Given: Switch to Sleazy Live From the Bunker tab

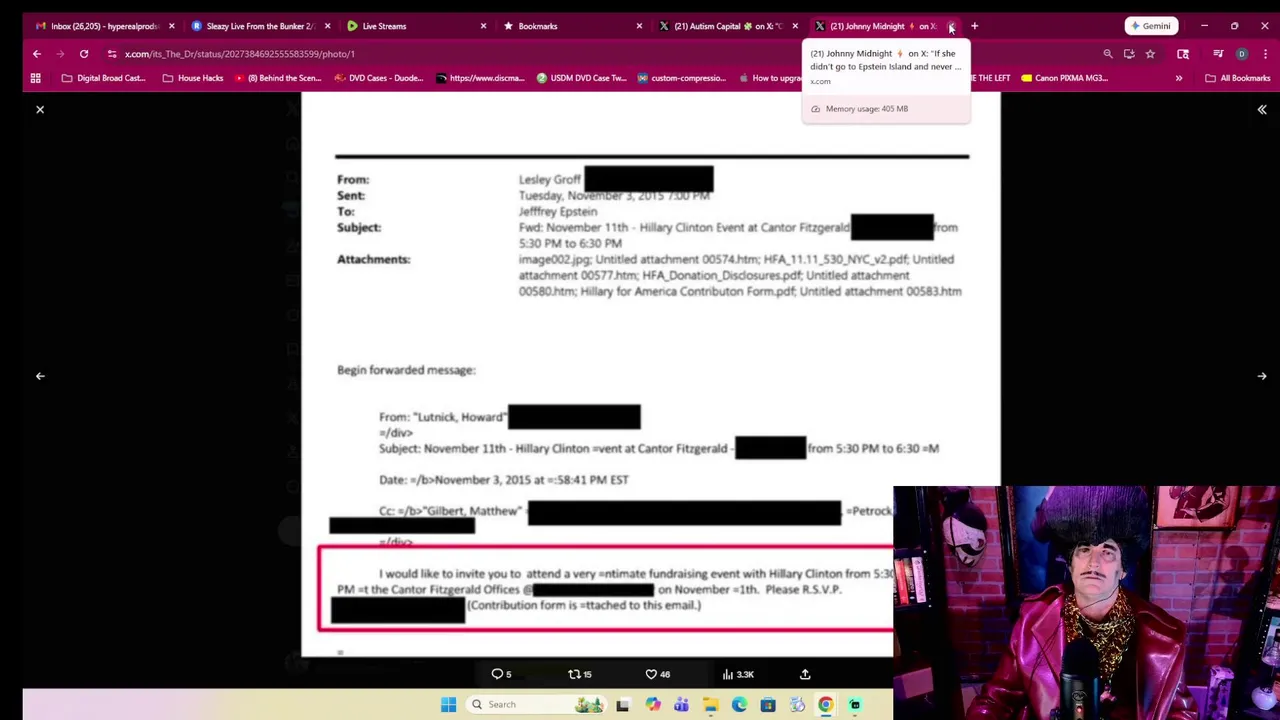Looking at the screenshot, I should (x=258, y=26).
